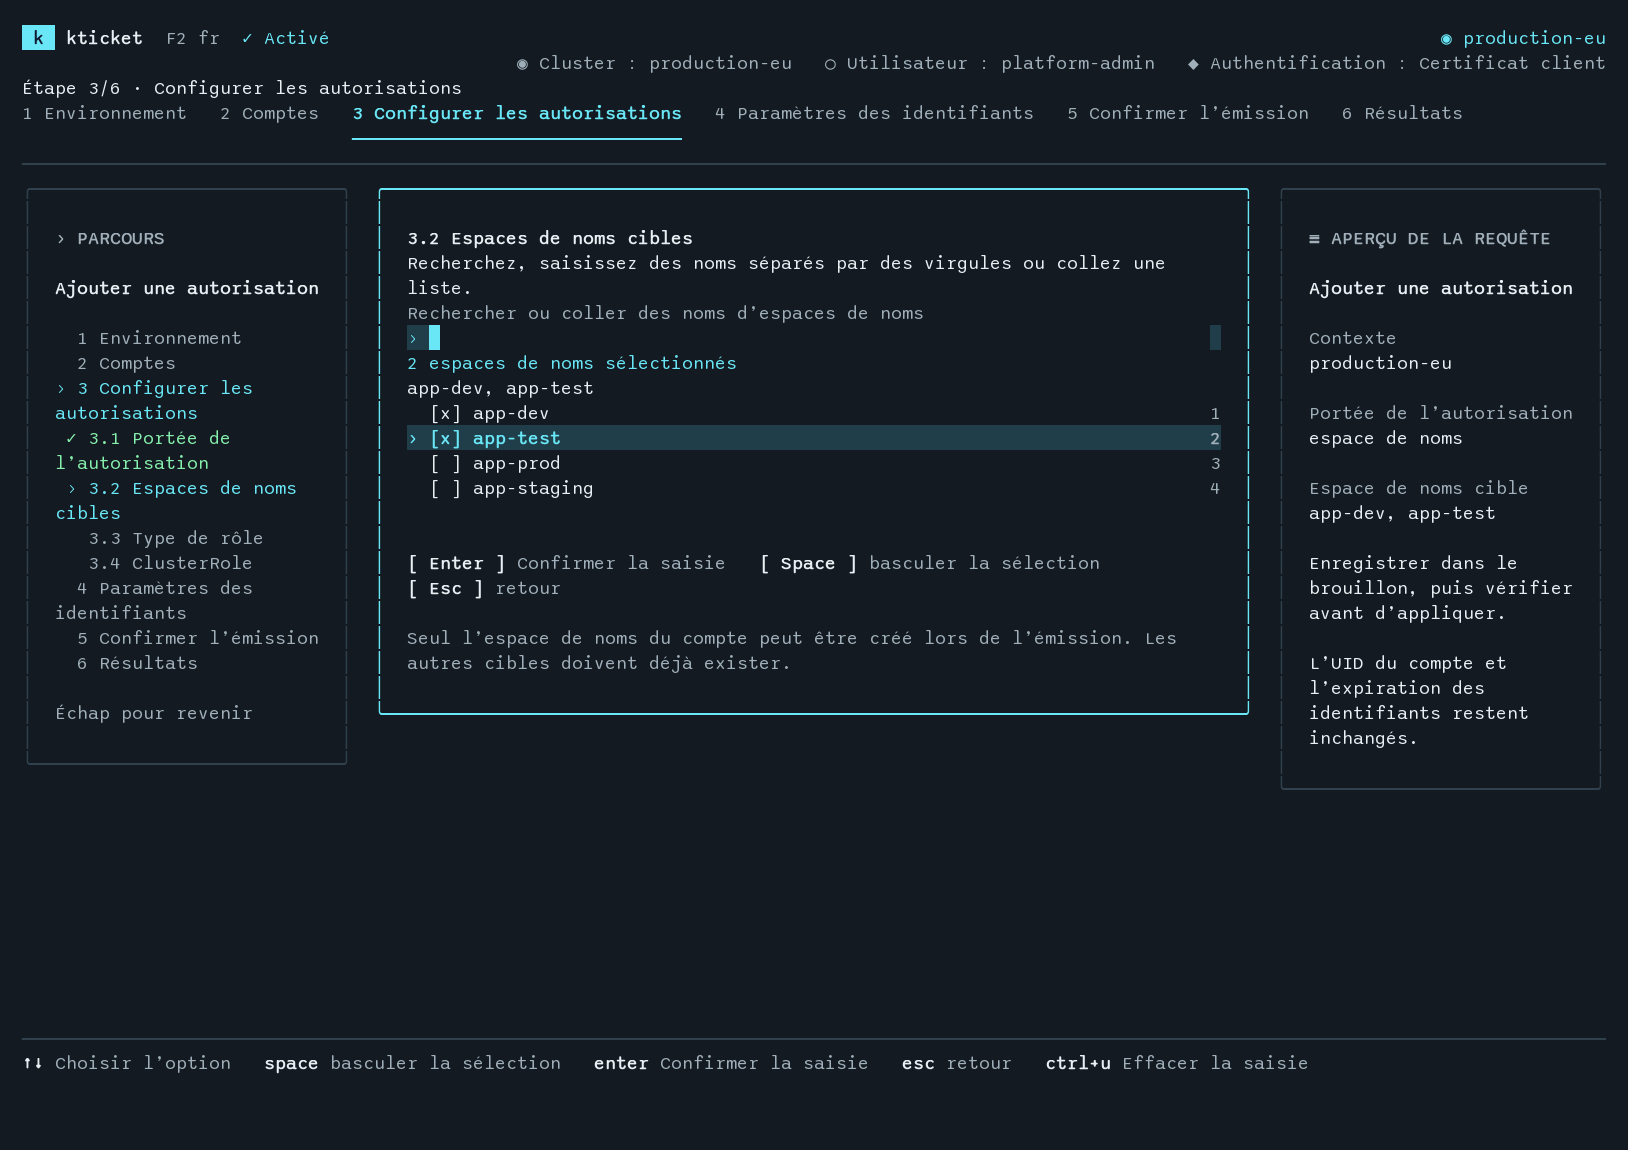This screenshot has height=1150, width=1628.
Task: Expand step 3 Configurer les autorisations chevron
Action: point(61,388)
